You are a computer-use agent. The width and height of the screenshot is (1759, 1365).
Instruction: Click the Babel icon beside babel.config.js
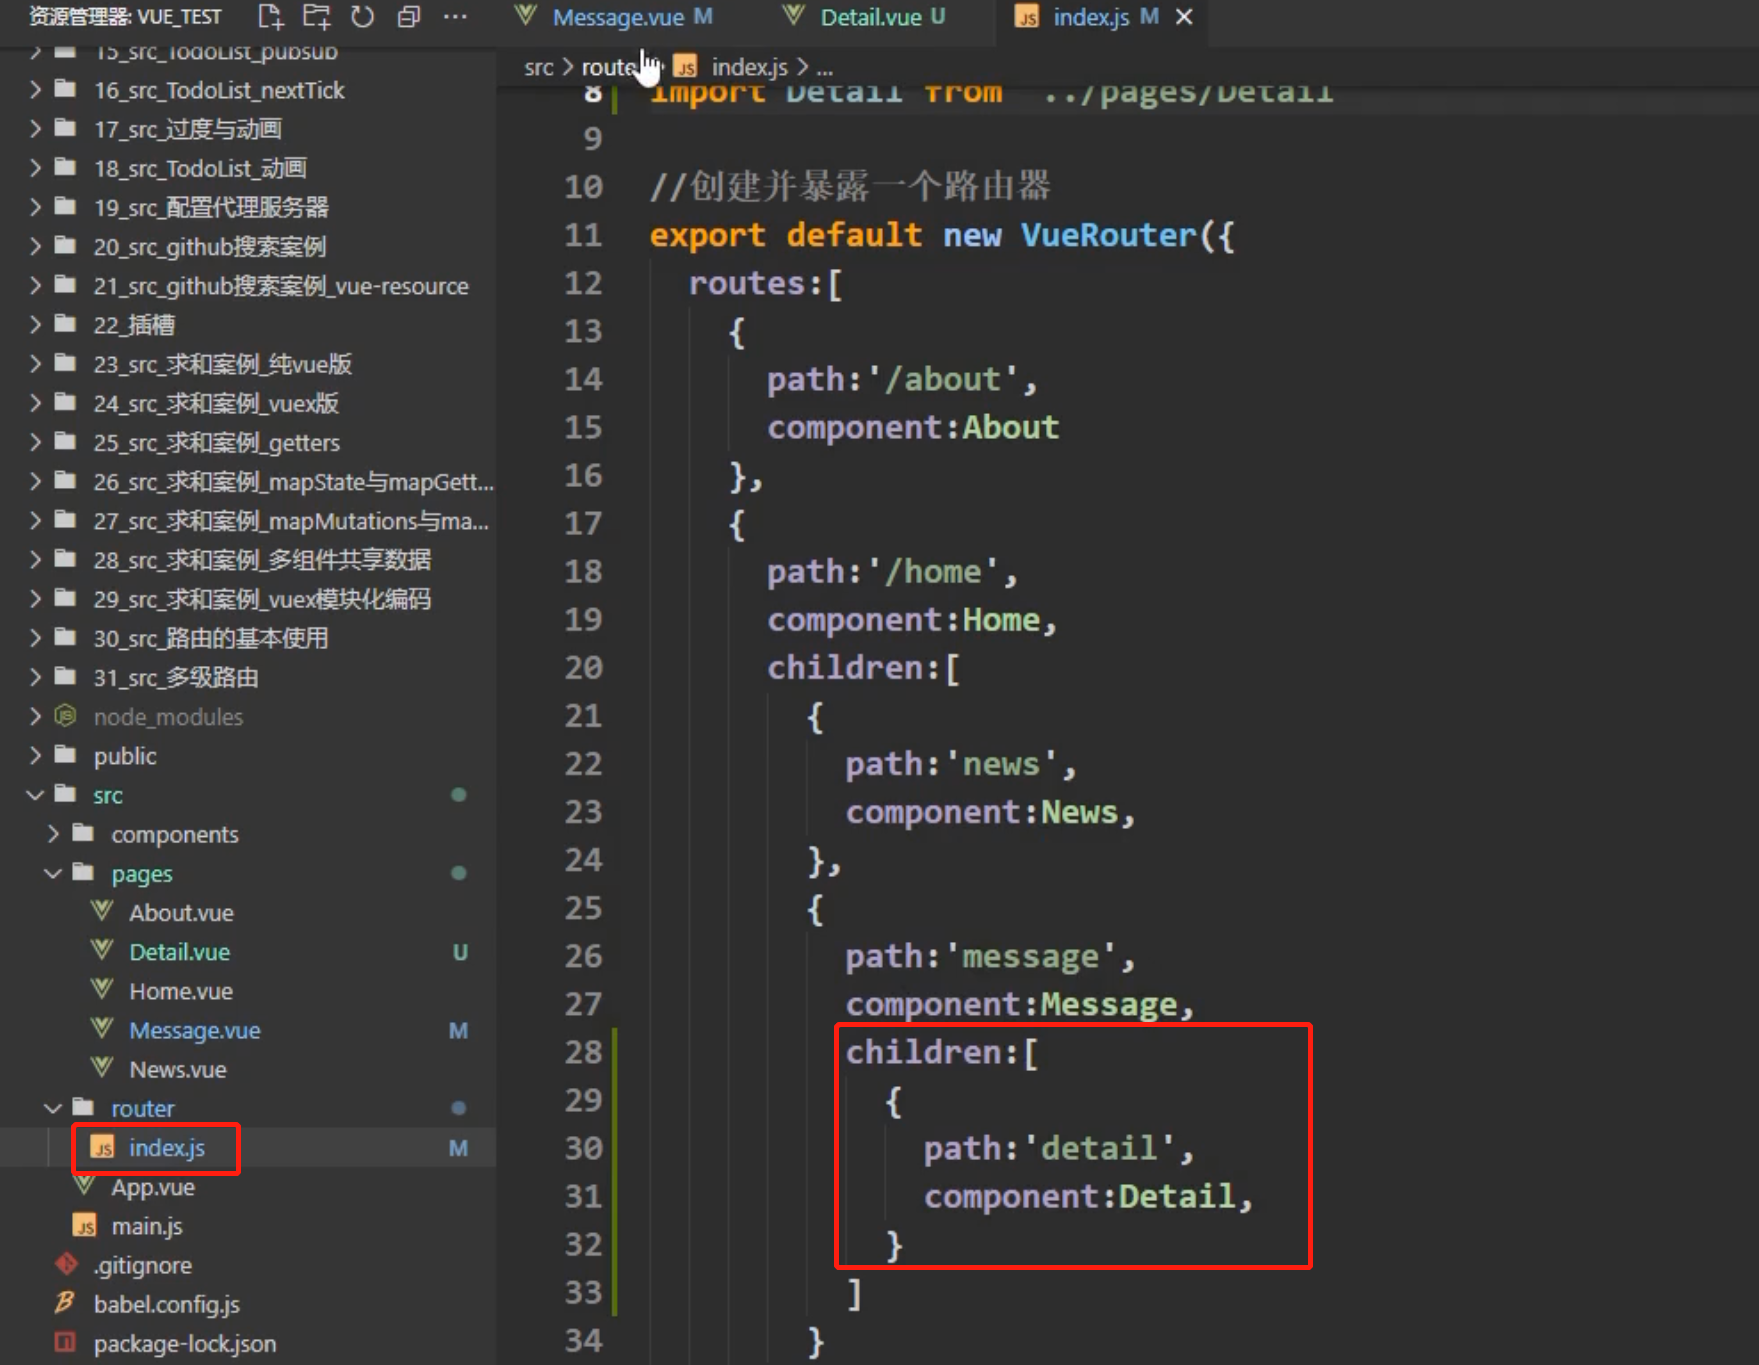(x=65, y=1303)
